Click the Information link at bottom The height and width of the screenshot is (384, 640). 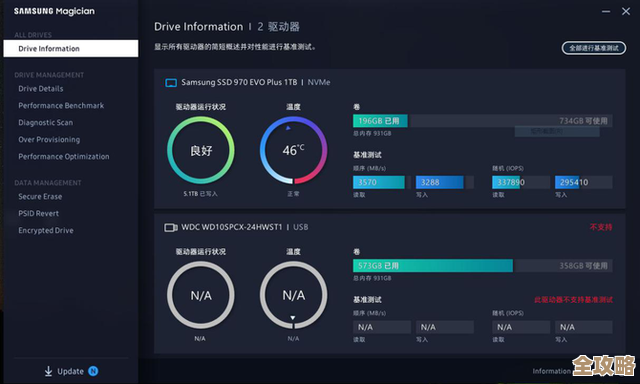tap(551, 371)
